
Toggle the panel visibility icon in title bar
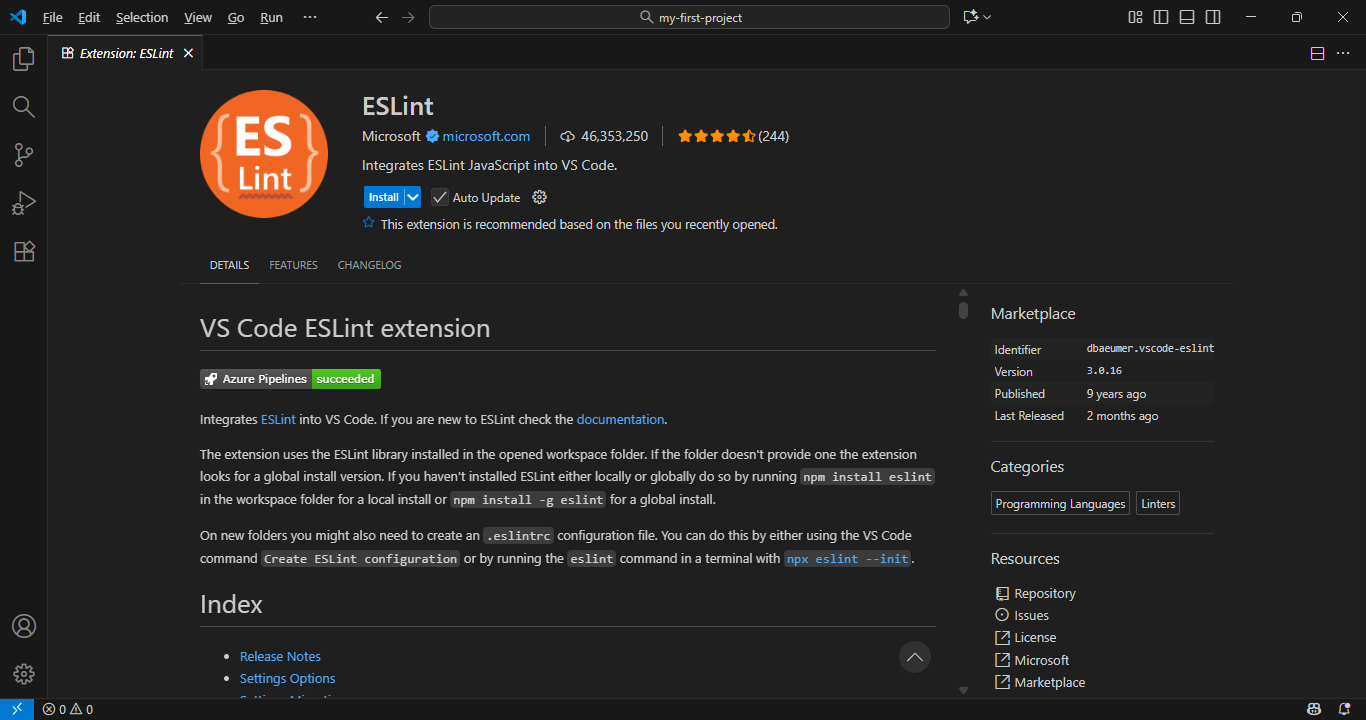click(x=1186, y=17)
